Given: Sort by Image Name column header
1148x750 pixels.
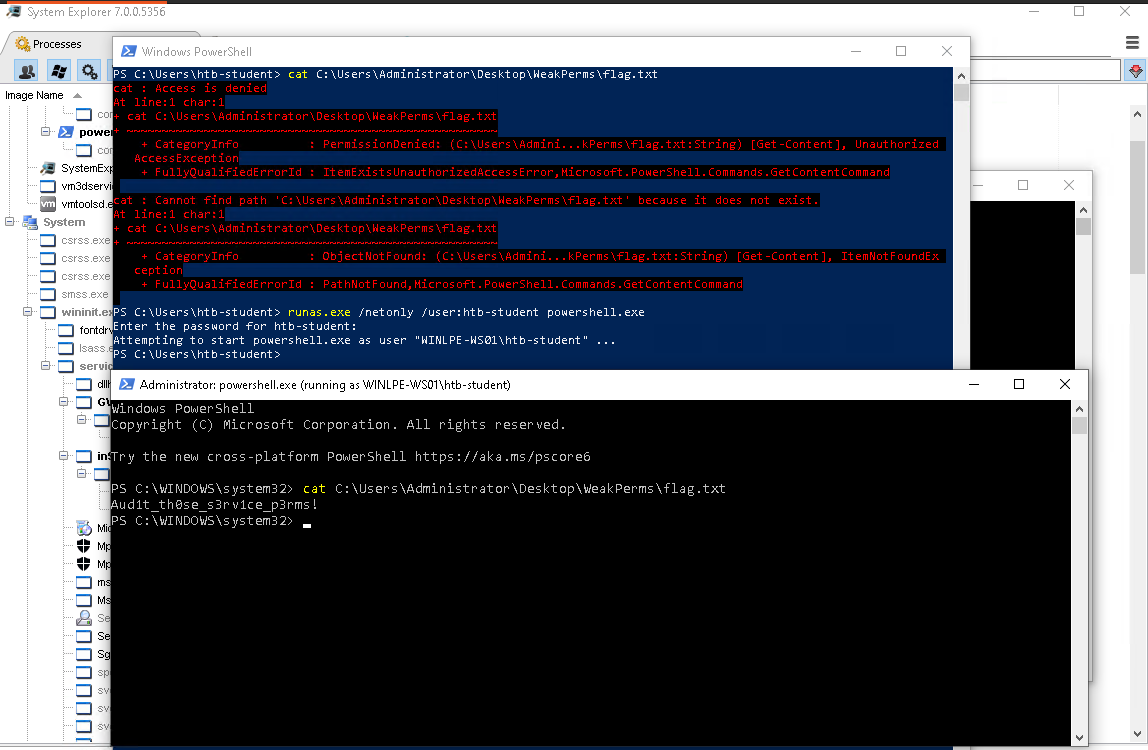Looking at the screenshot, I should [x=34, y=95].
